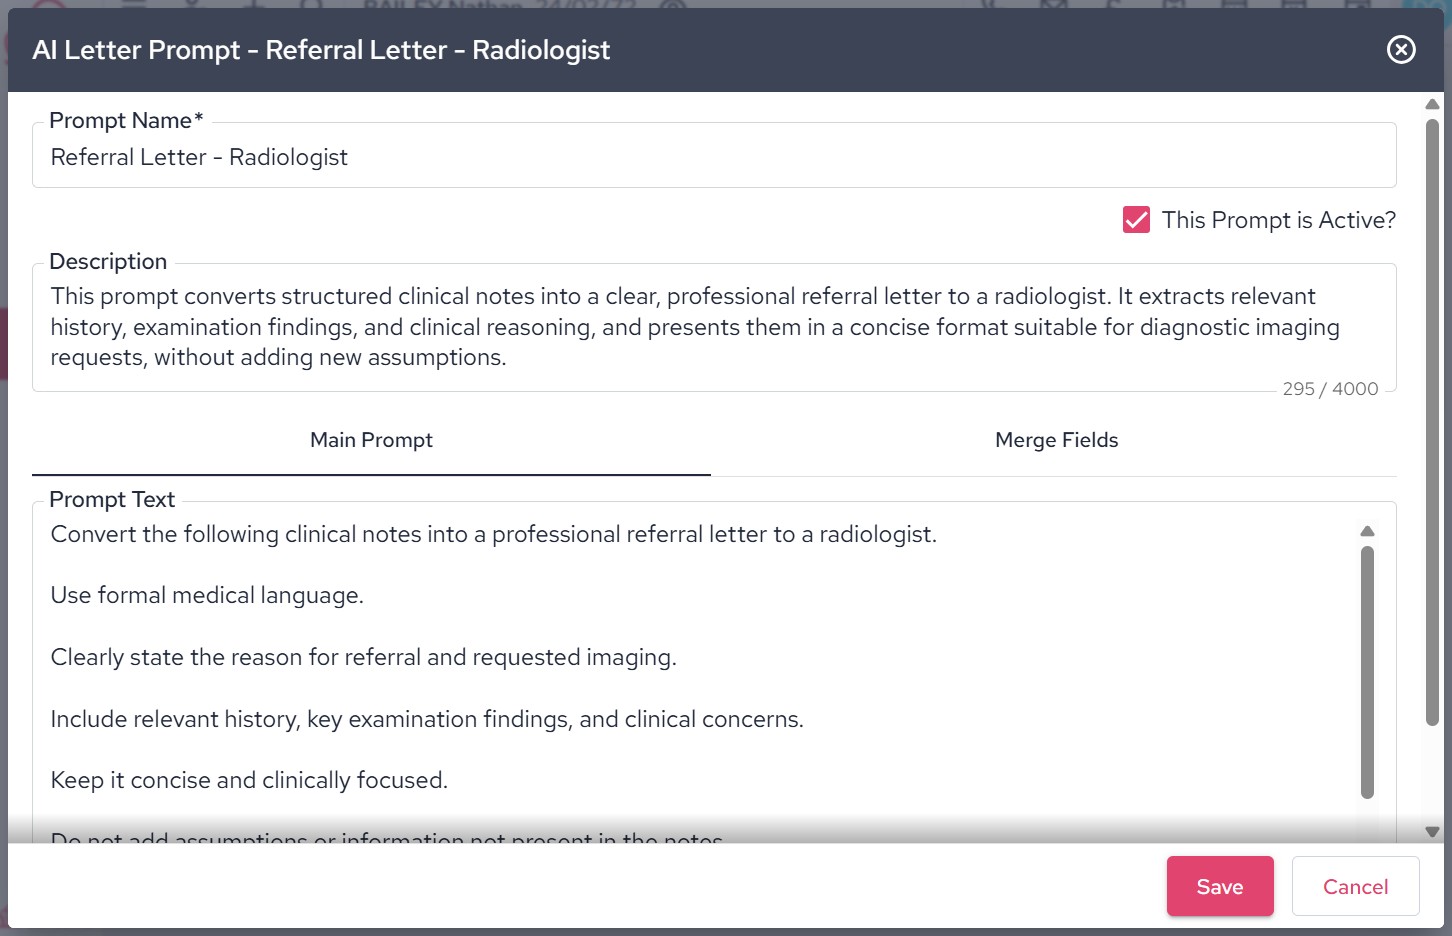Image resolution: width=1452 pixels, height=936 pixels.
Task: Place cursor in the 'Convert the following' line
Action: (493, 534)
